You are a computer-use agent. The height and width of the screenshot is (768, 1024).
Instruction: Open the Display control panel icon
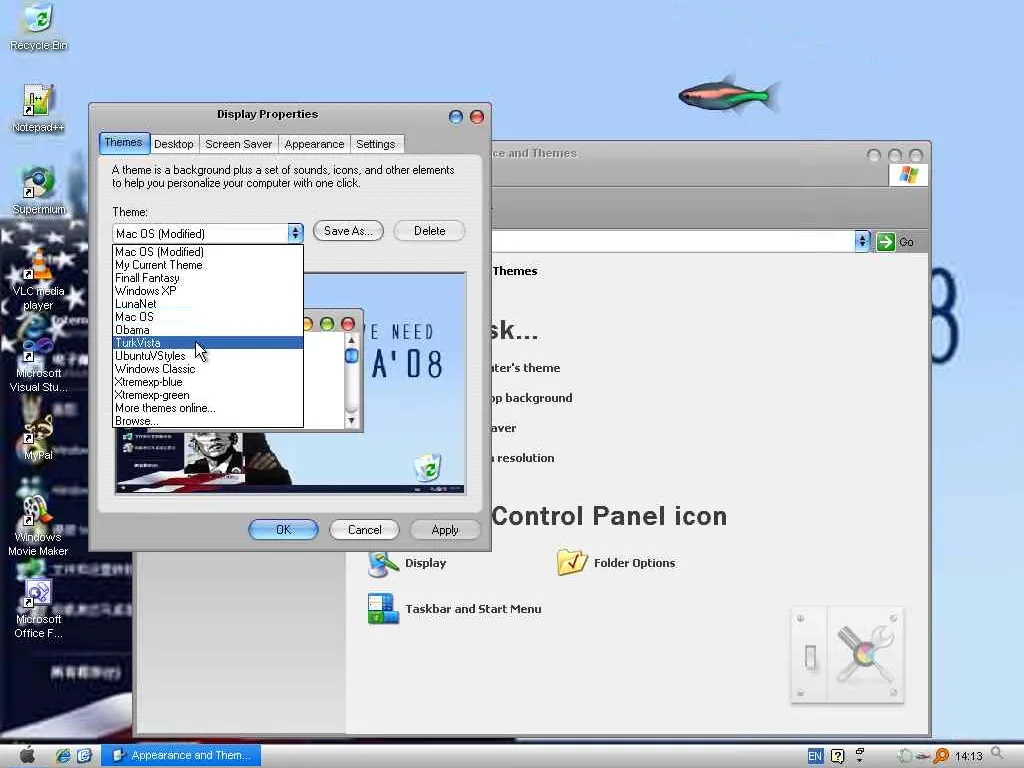coord(383,563)
